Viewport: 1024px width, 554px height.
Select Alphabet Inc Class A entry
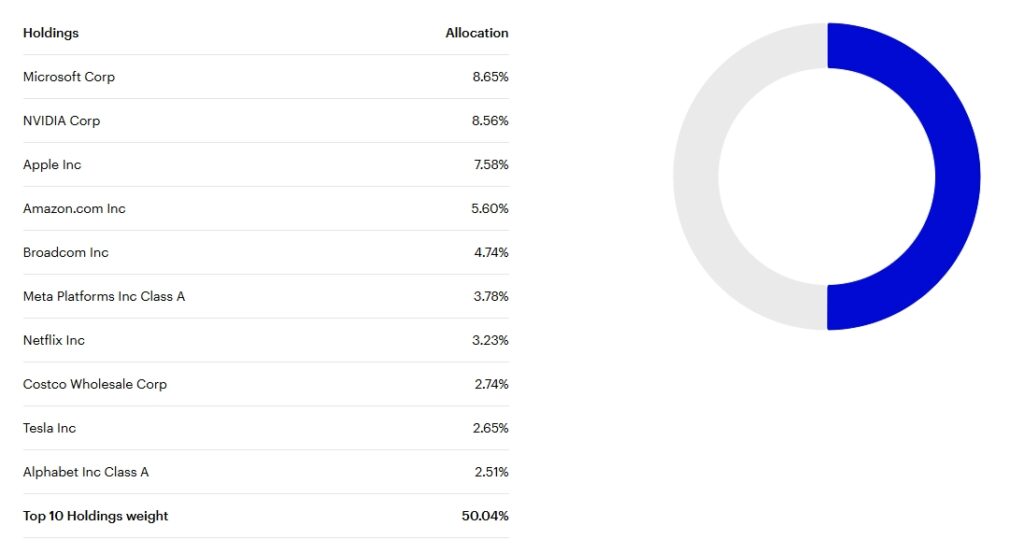coord(86,472)
